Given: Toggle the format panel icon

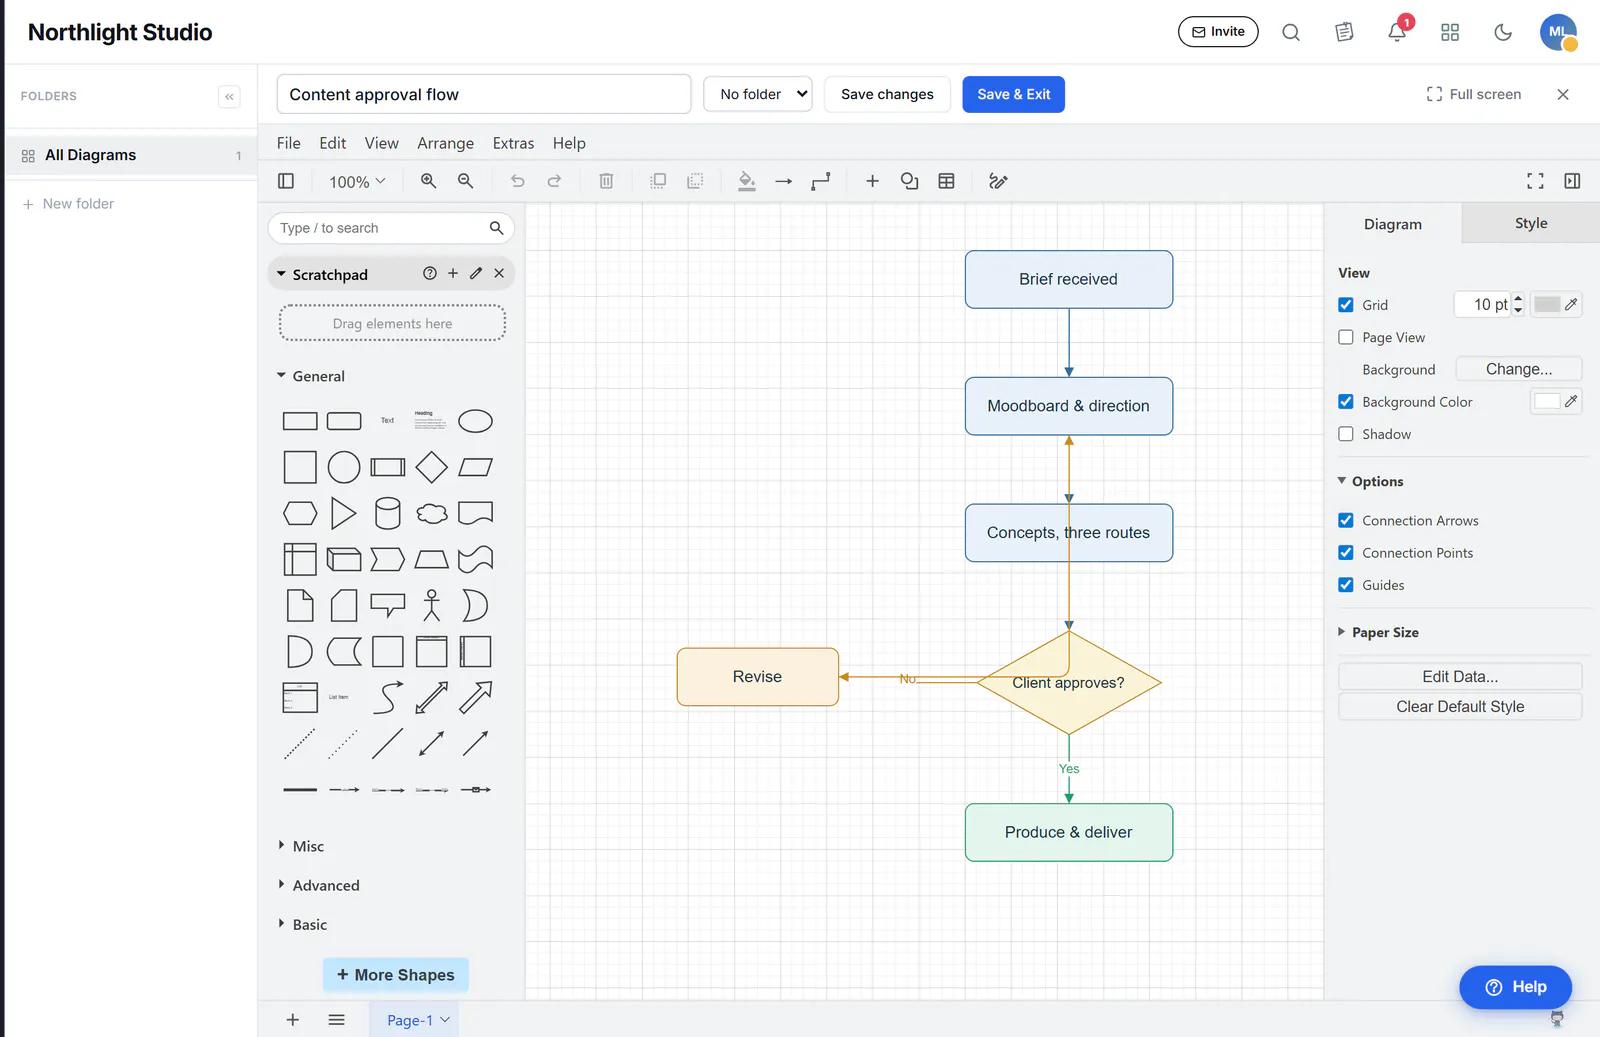Looking at the screenshot, I should point(1572,181).
